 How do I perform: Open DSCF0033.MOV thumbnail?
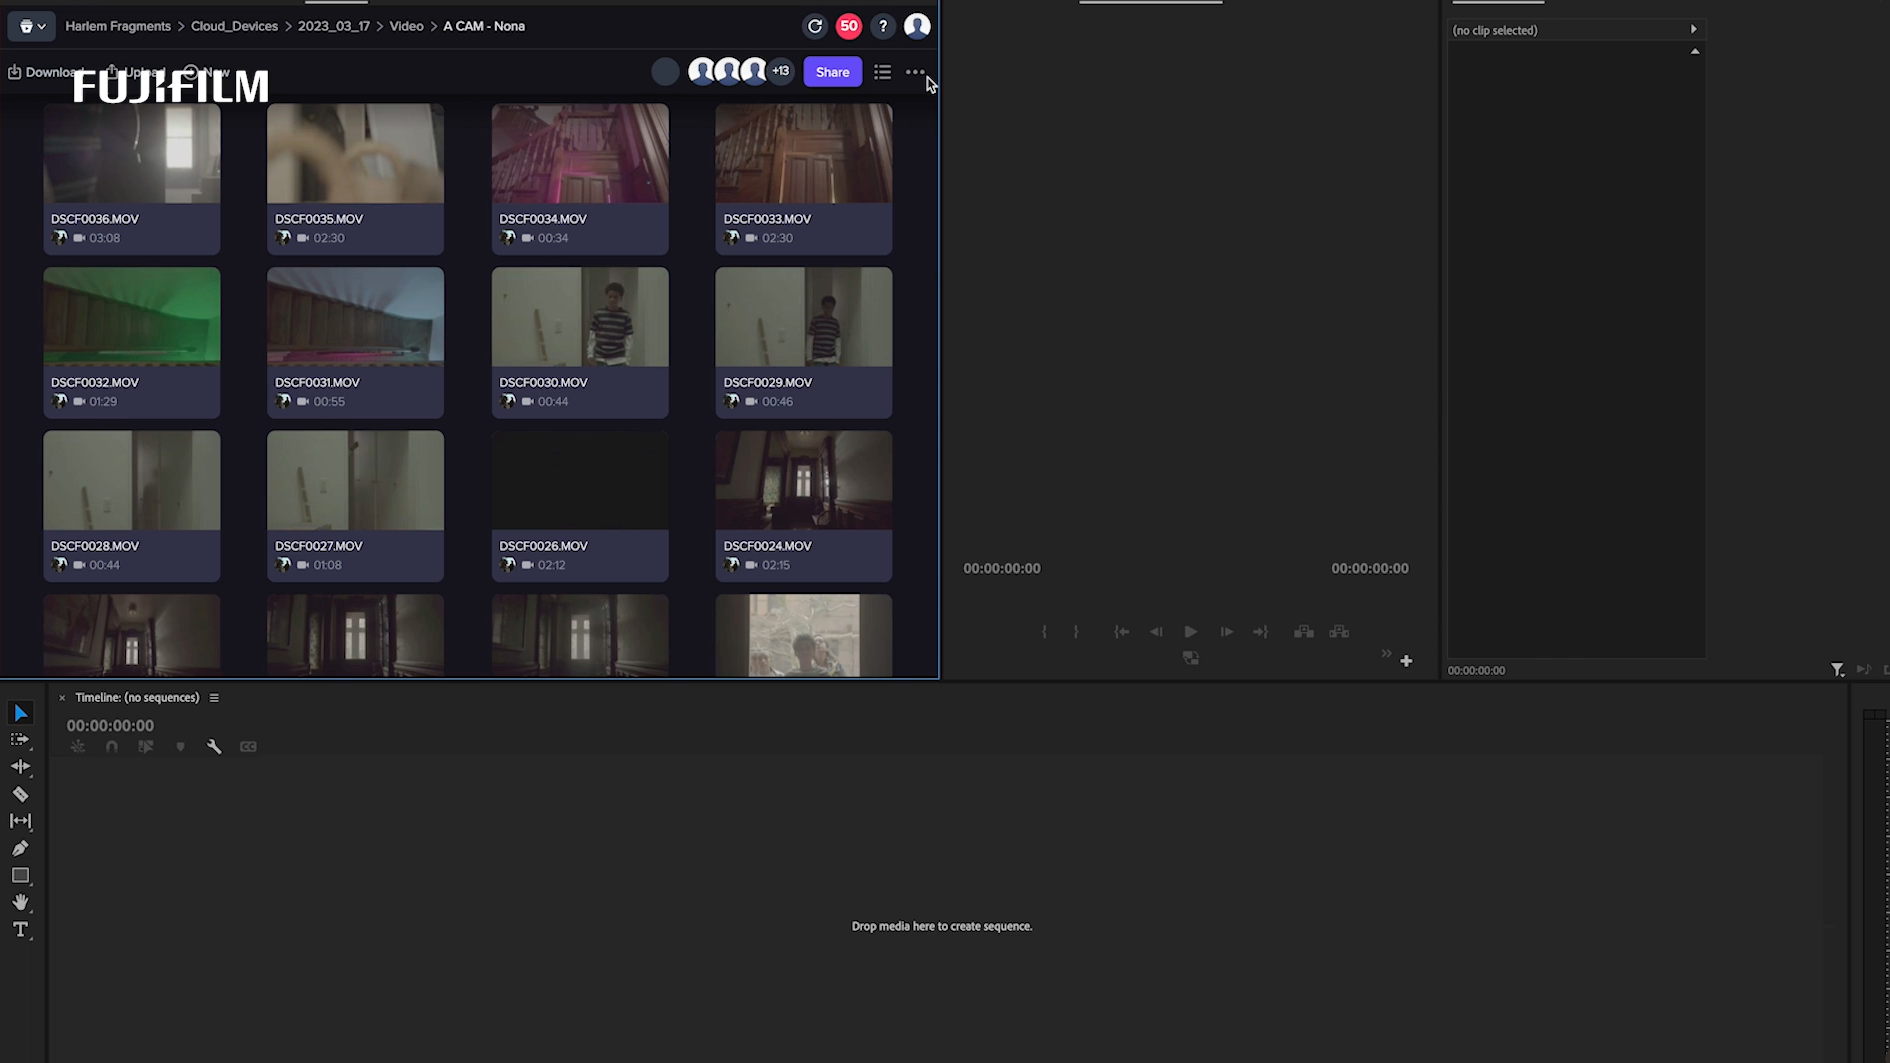[804, 153]
